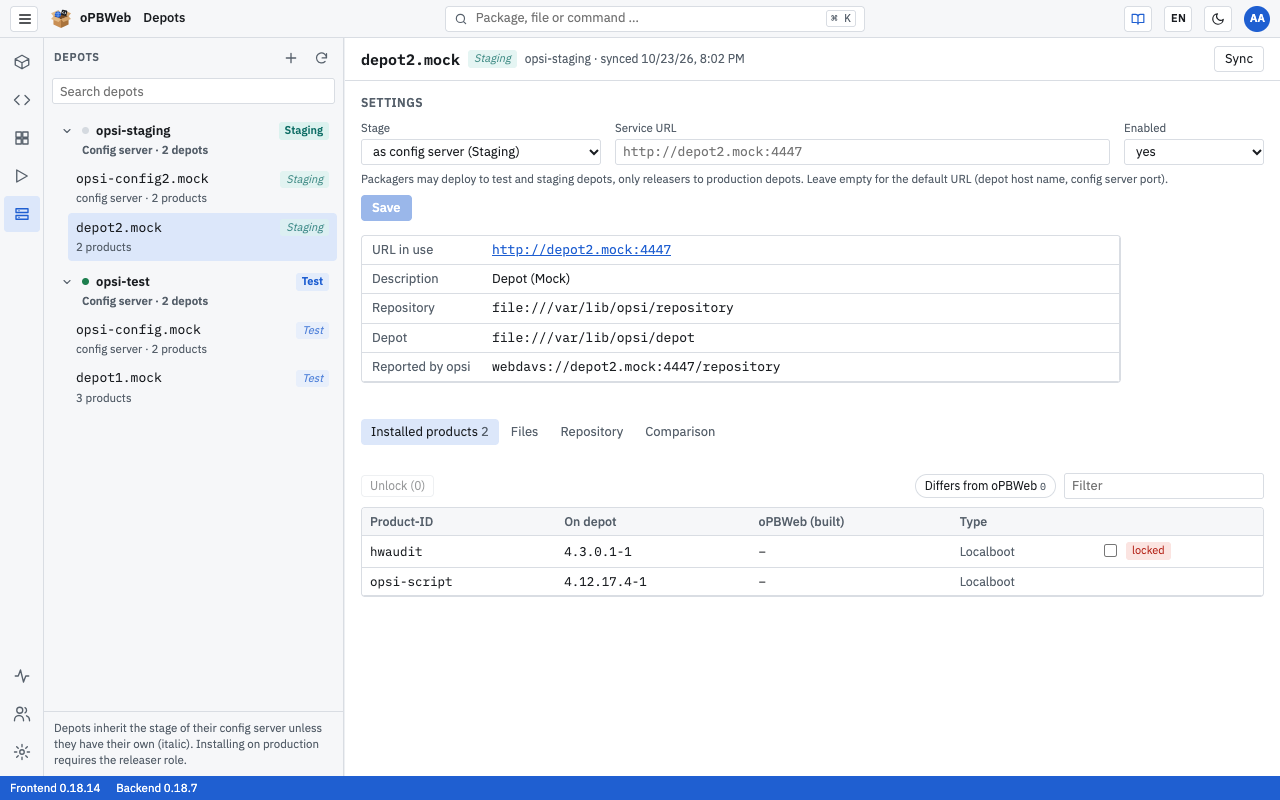Collapse the opsi-test group chevron

click(68, 282)
